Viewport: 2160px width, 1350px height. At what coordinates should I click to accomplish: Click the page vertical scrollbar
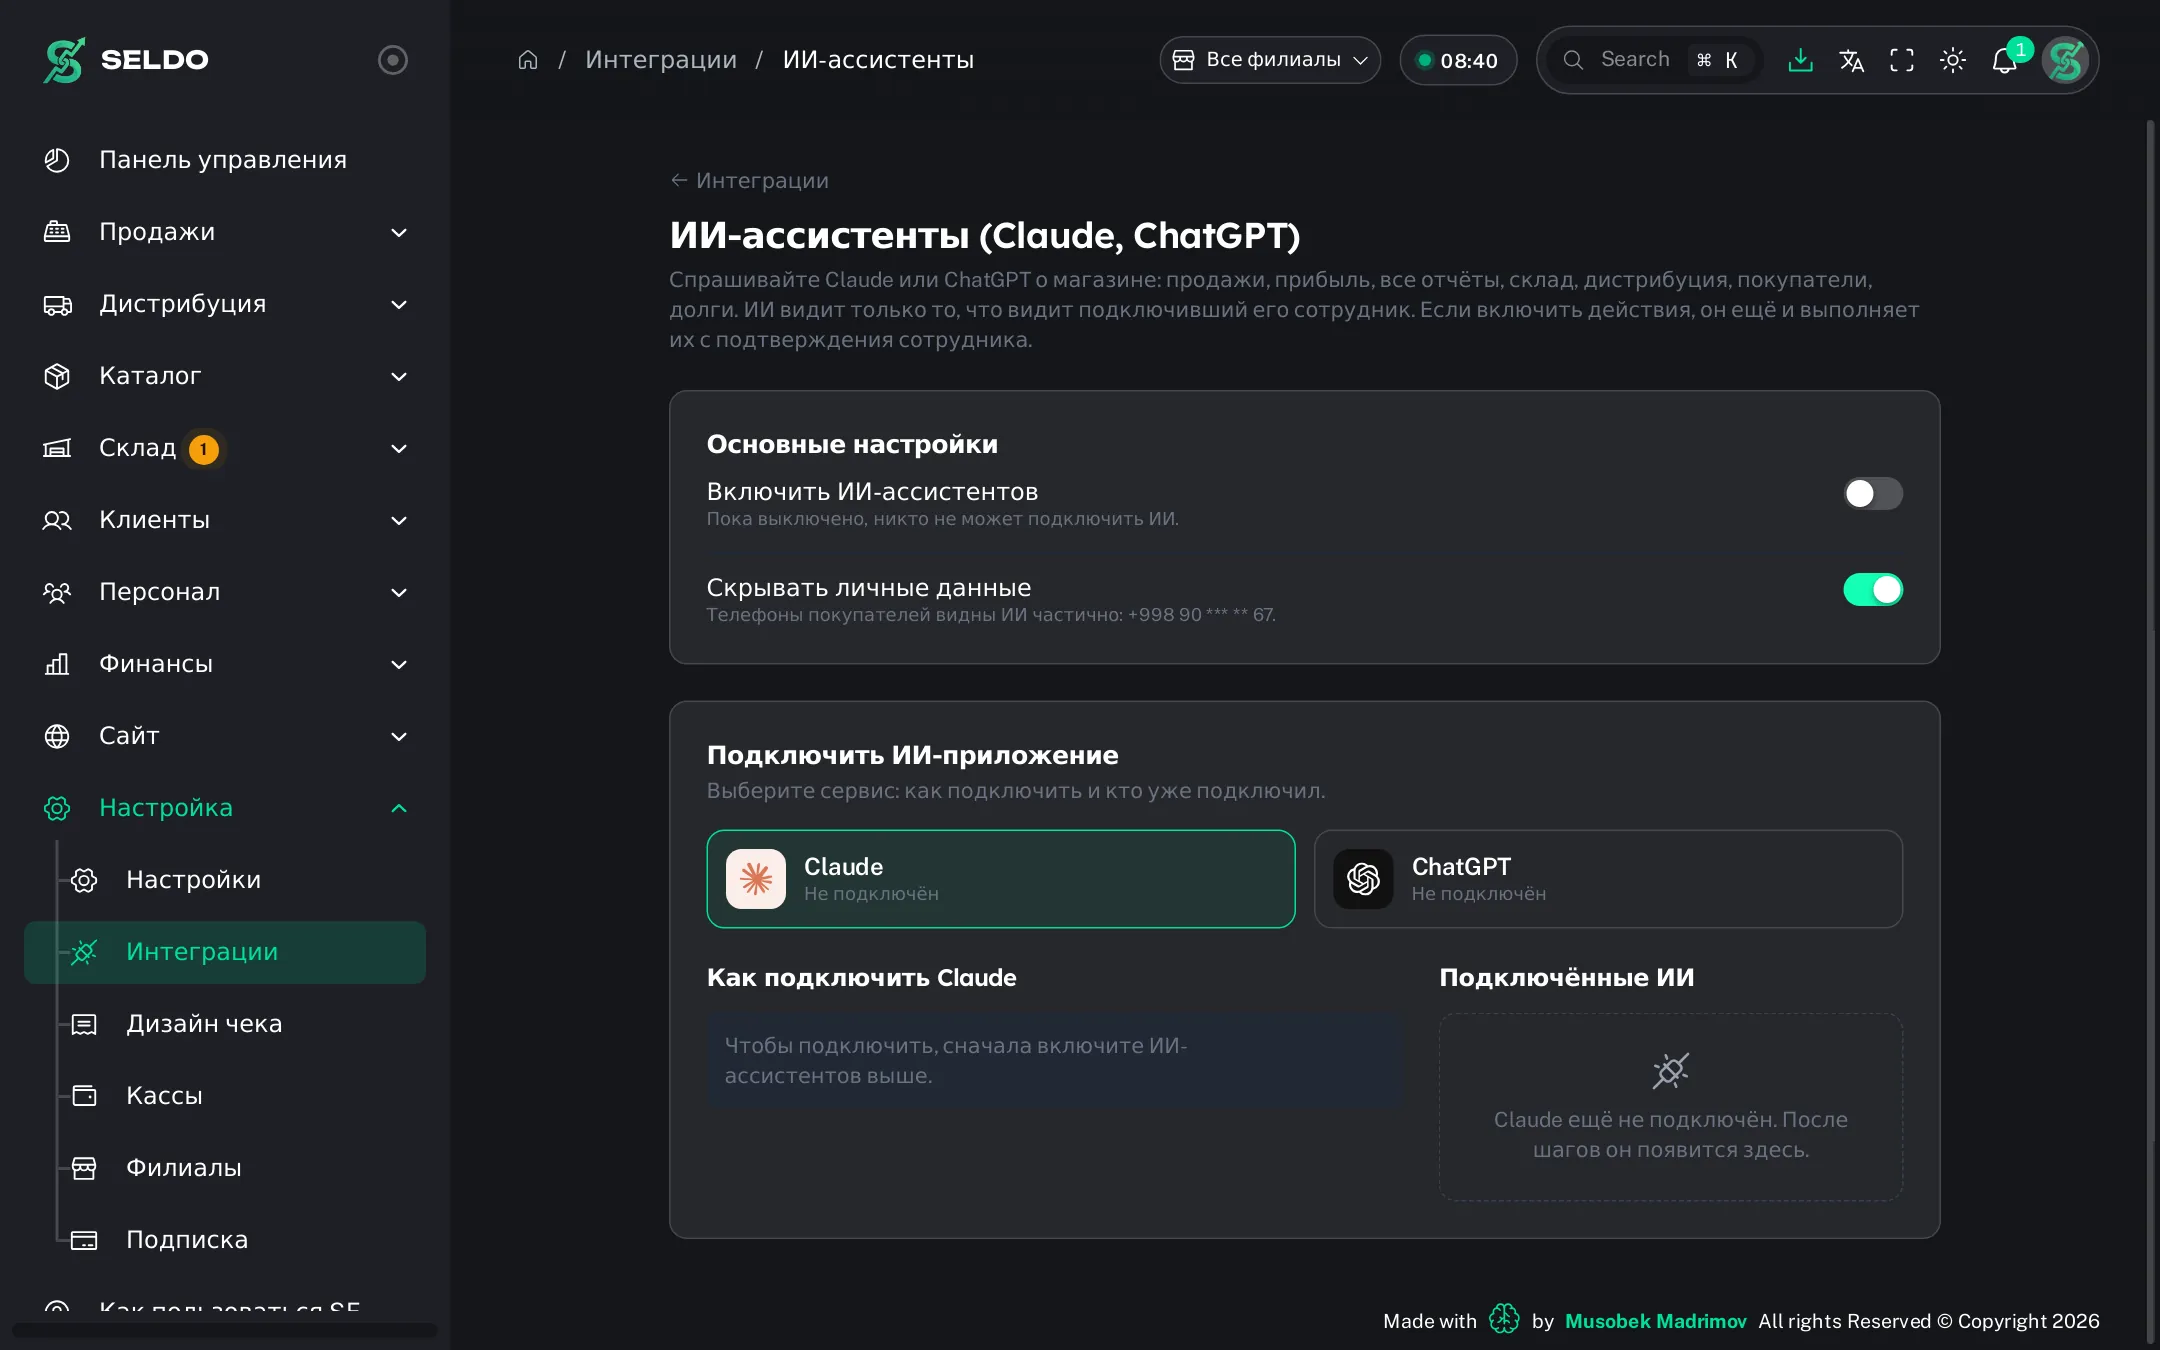click(2150, 730)
